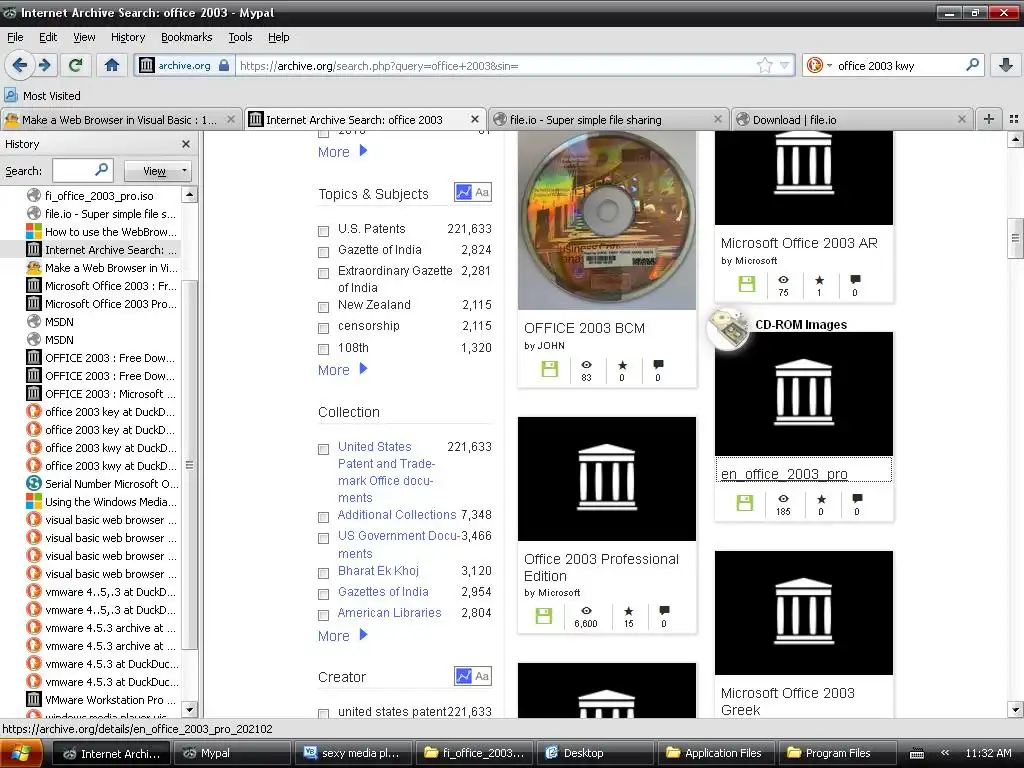Toggle Aa sort icon for Creator section

click(482, 677)
